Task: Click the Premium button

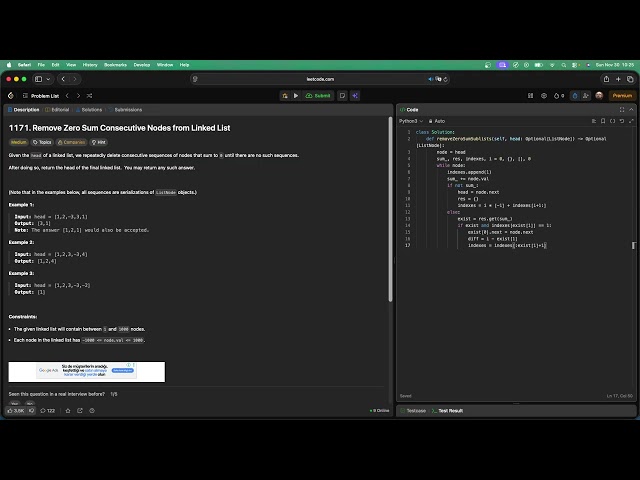Action: click(x=622, y=96)
